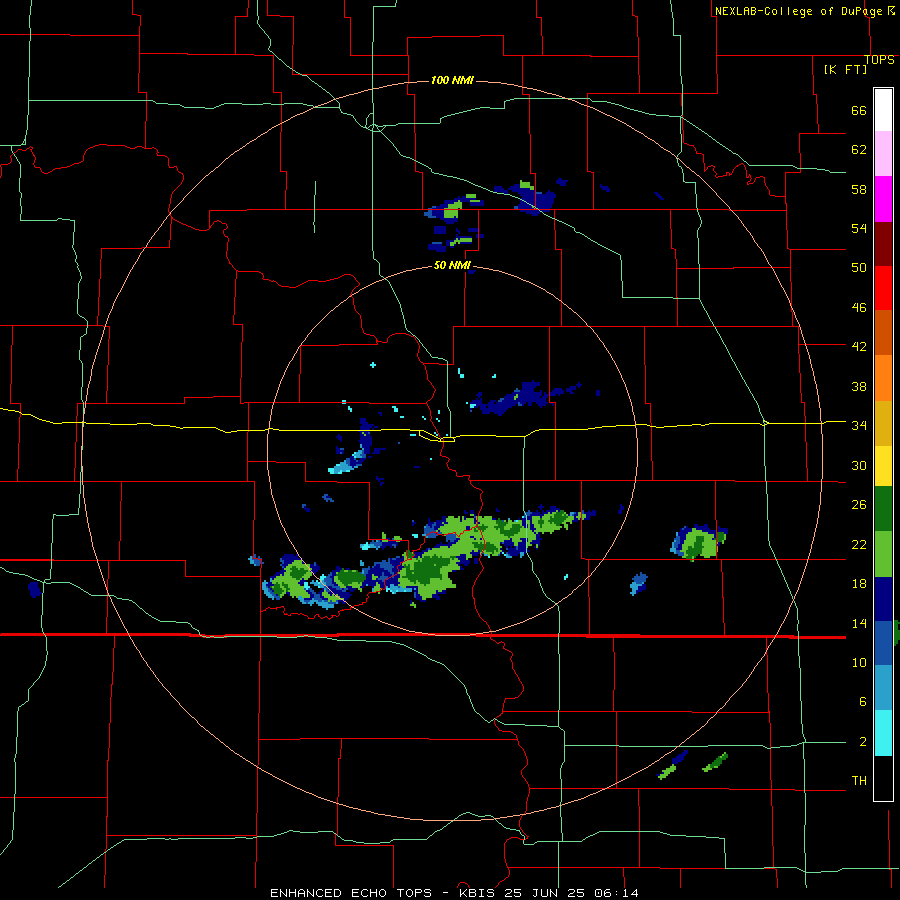Click the 18 legend value
This screenshot has height=900, width=900.
pos(859,584)
